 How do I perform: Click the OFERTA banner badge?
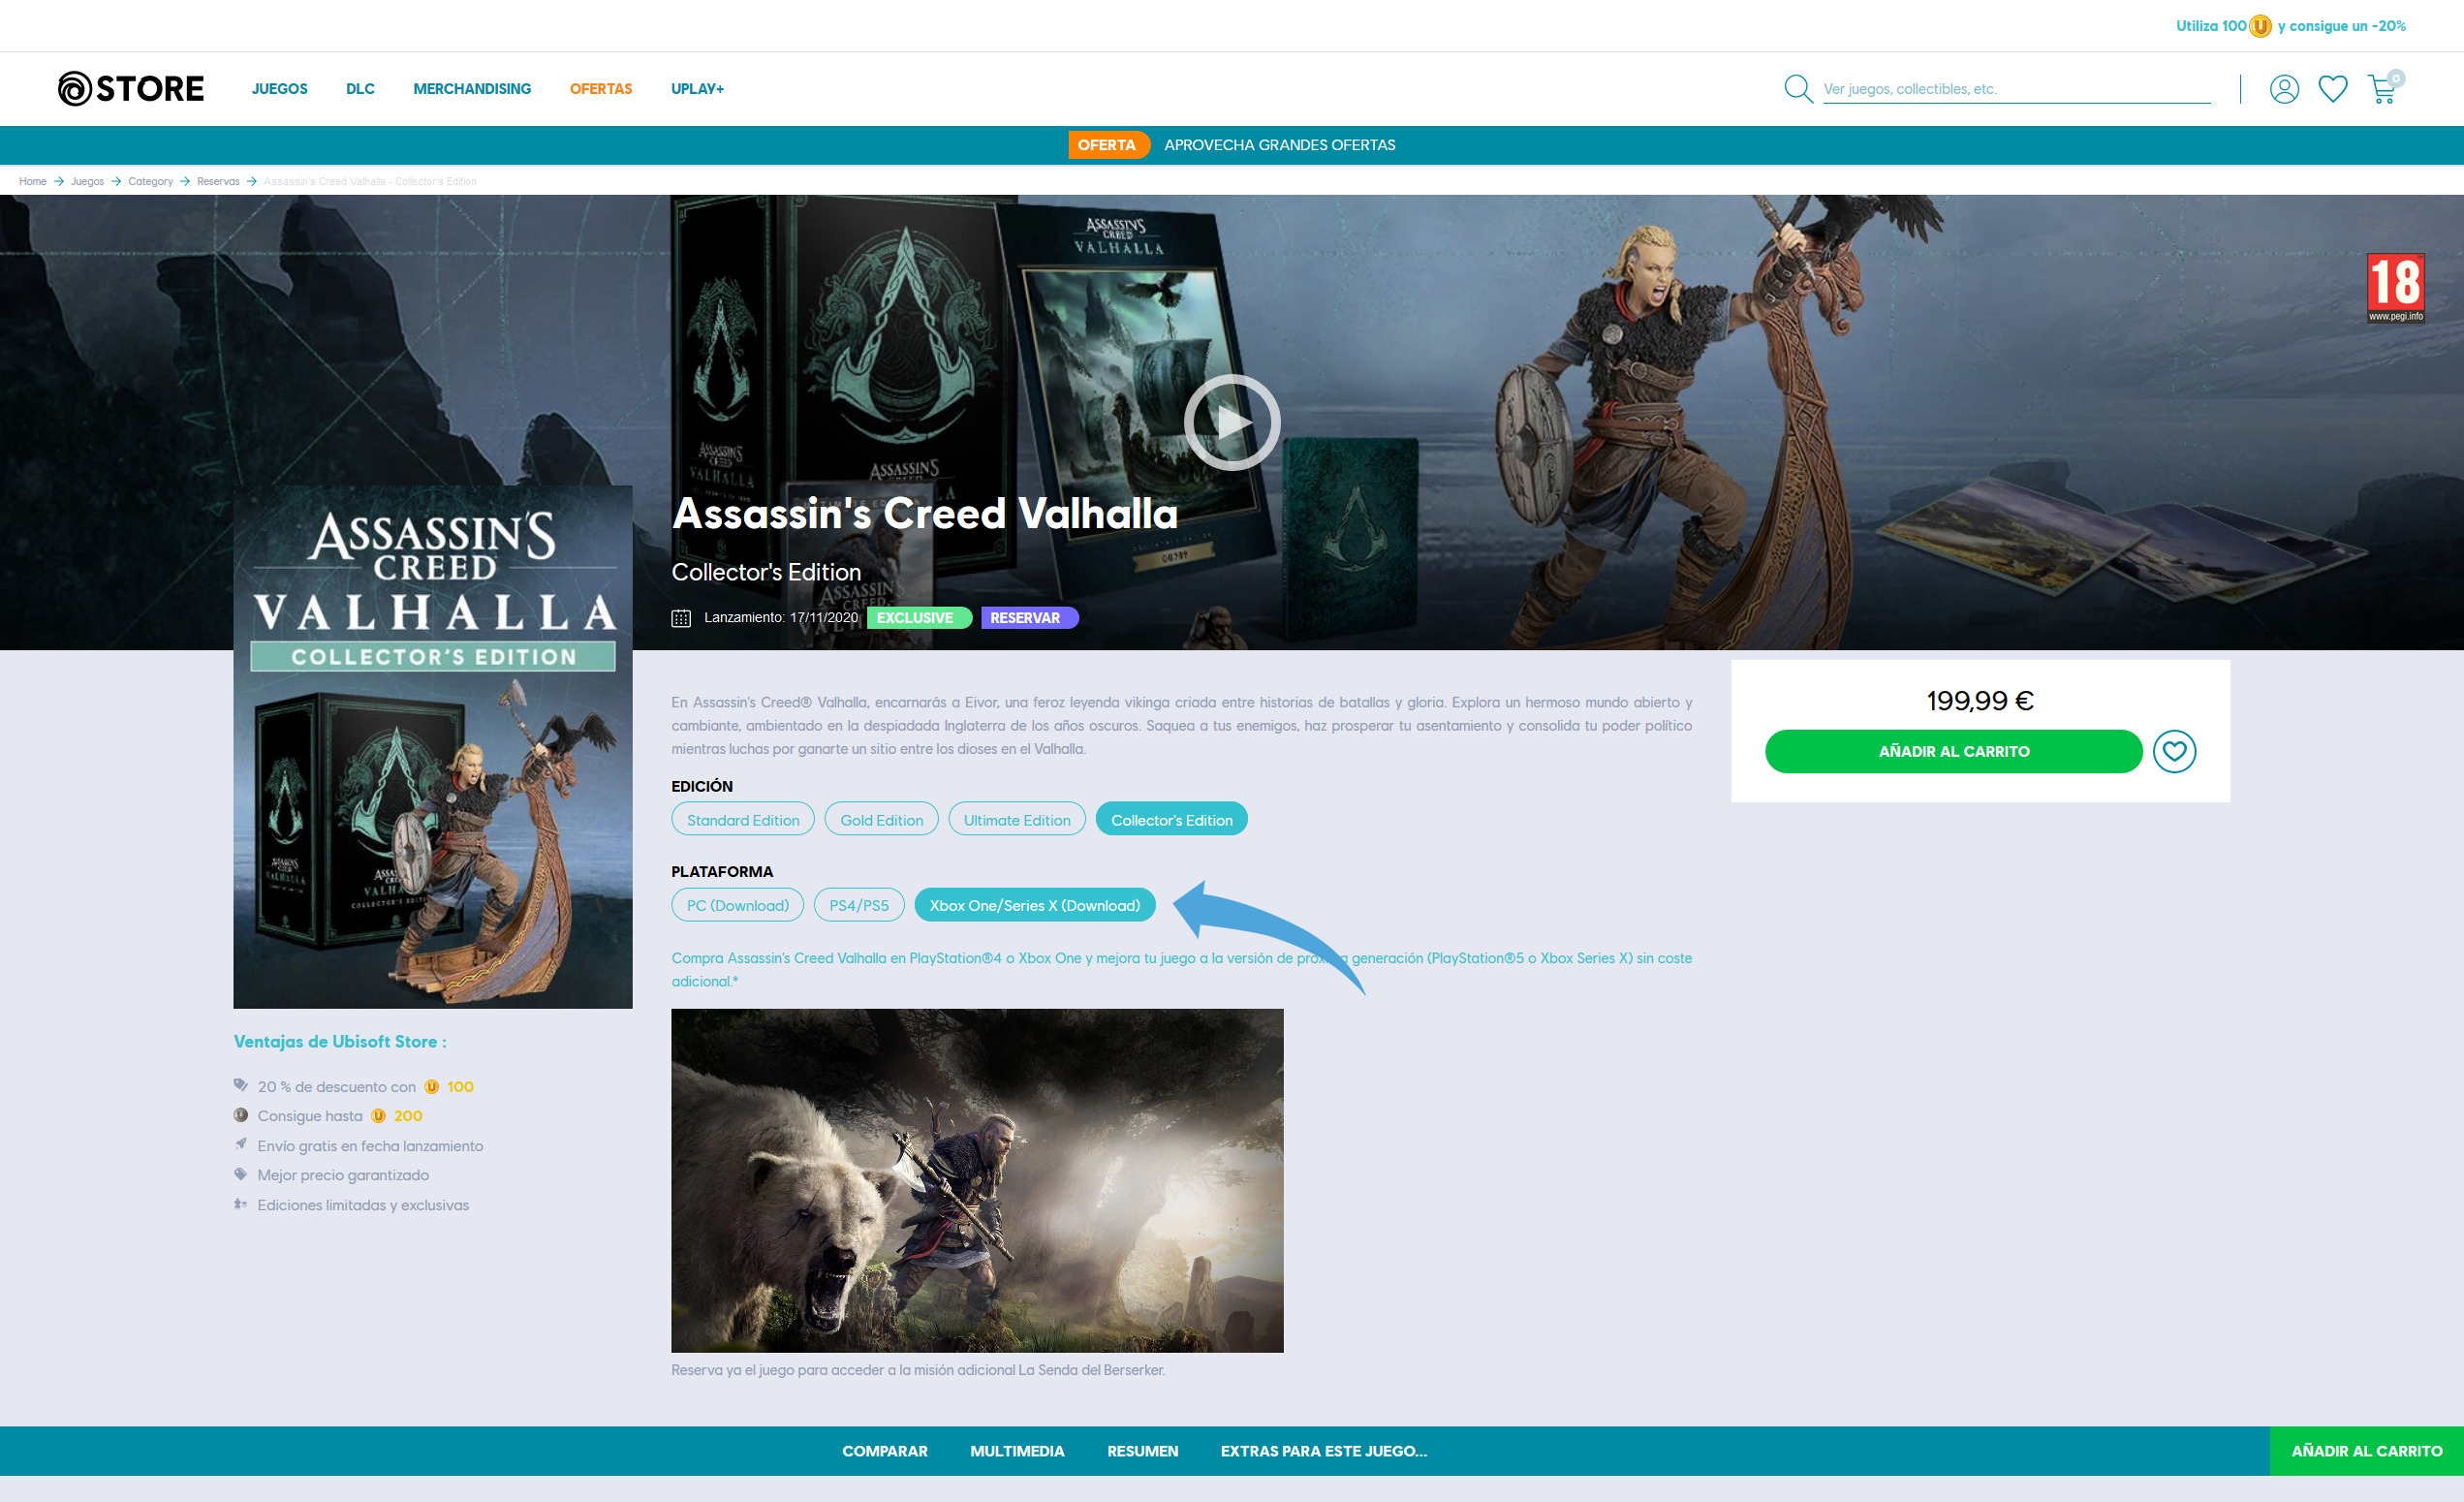click(x=1108, y=145)
